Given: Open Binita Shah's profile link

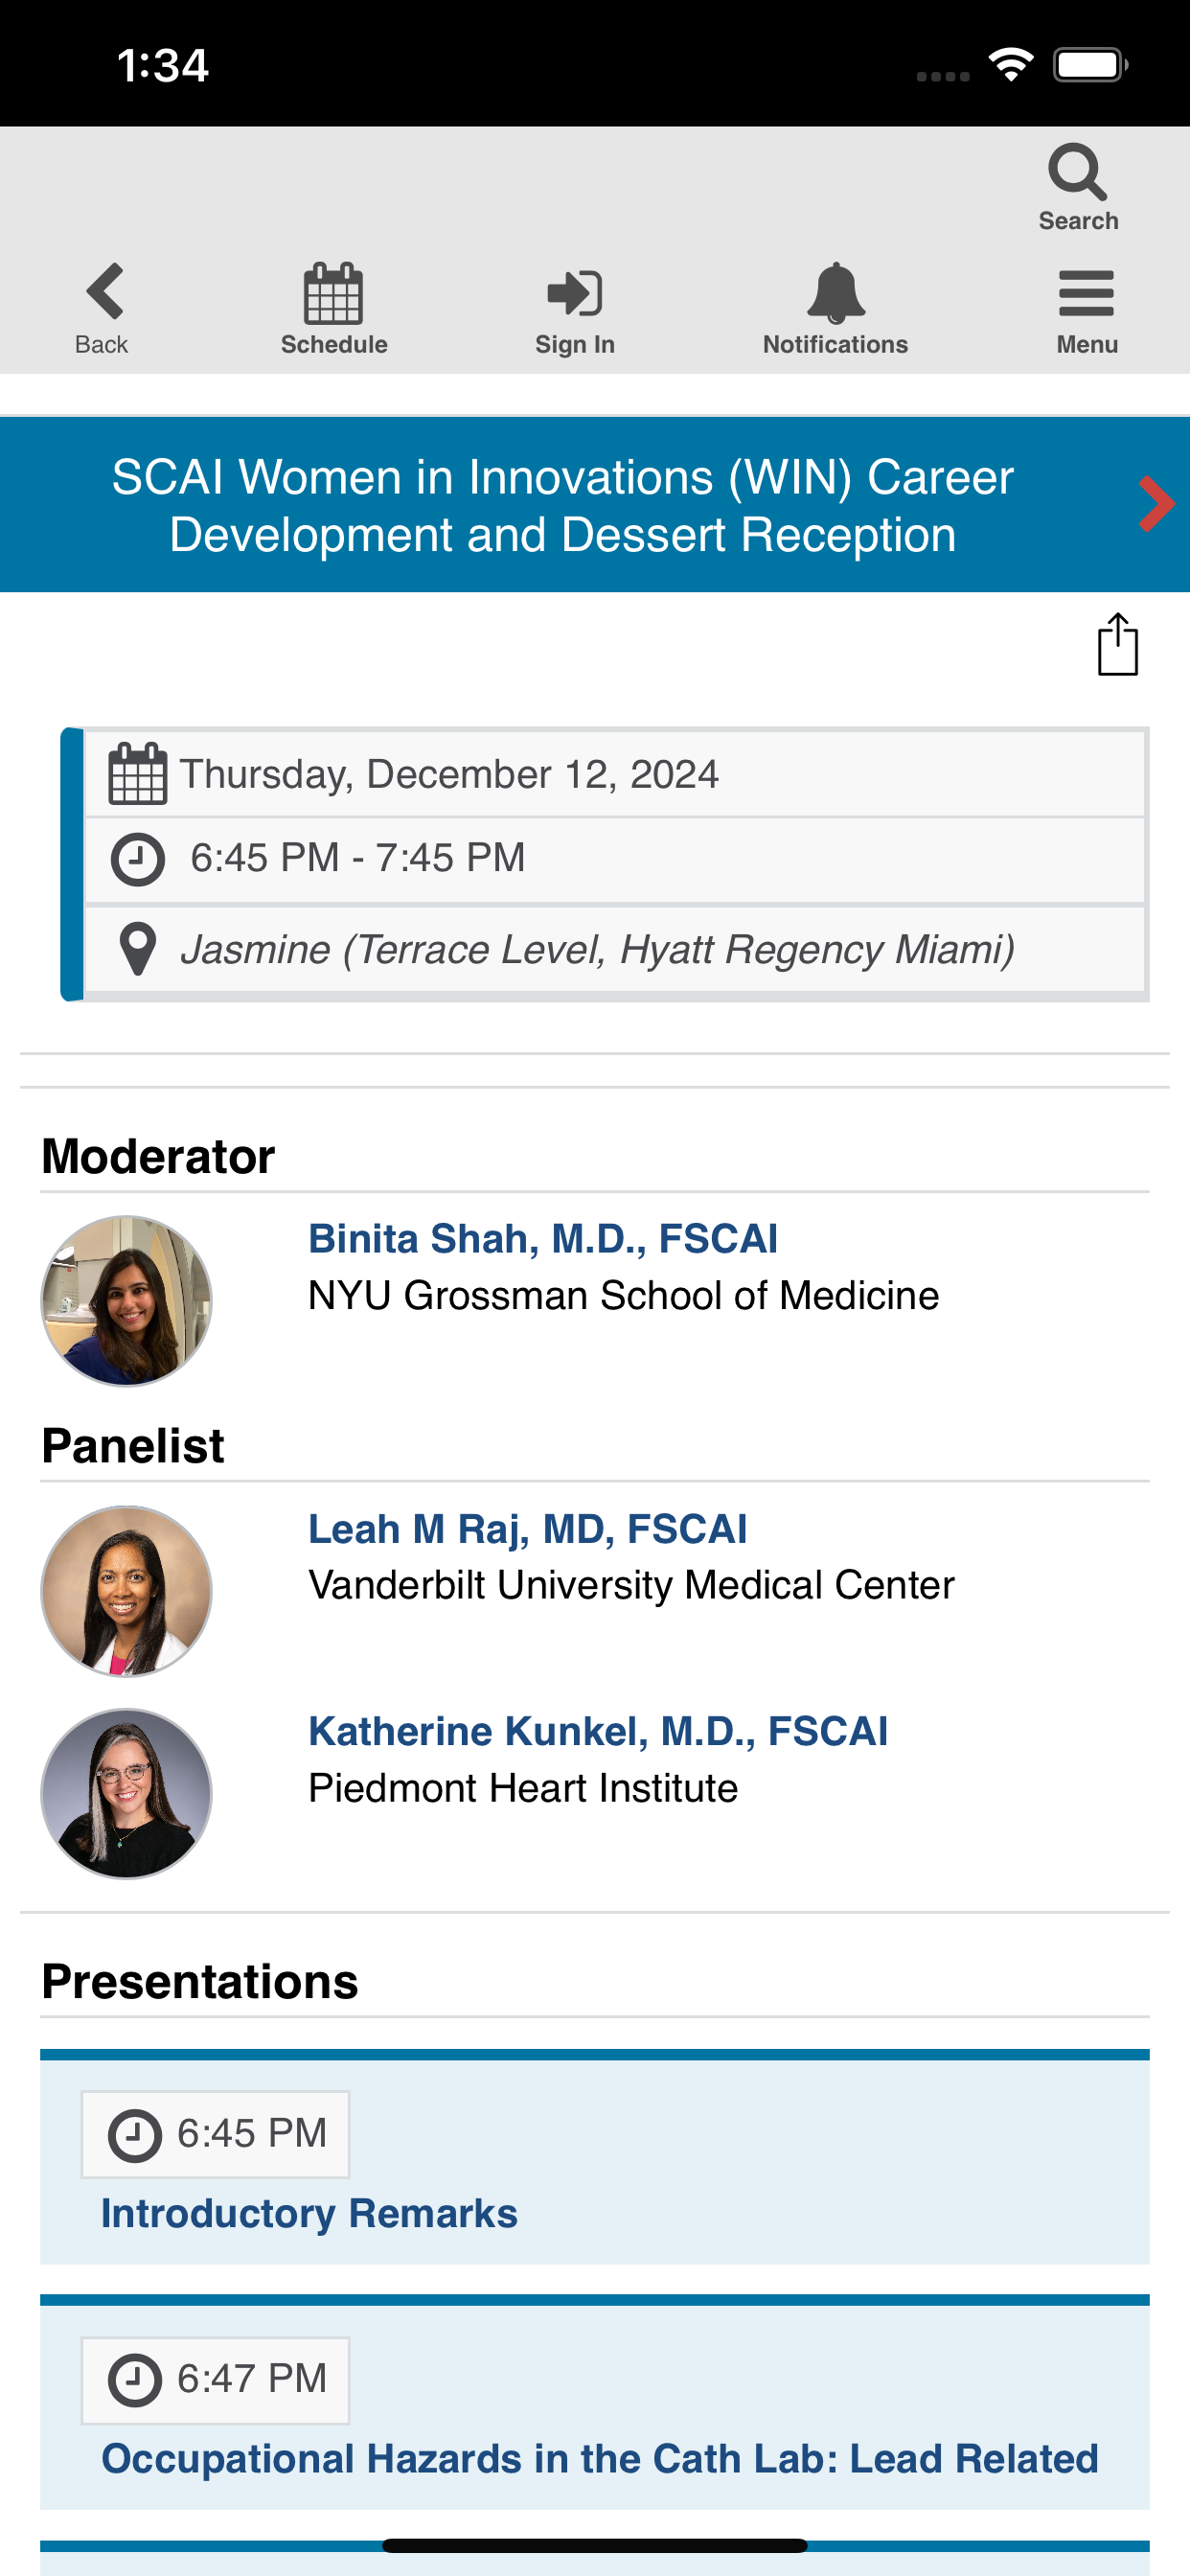Looking at the screenshot, I should point(542,1239).
